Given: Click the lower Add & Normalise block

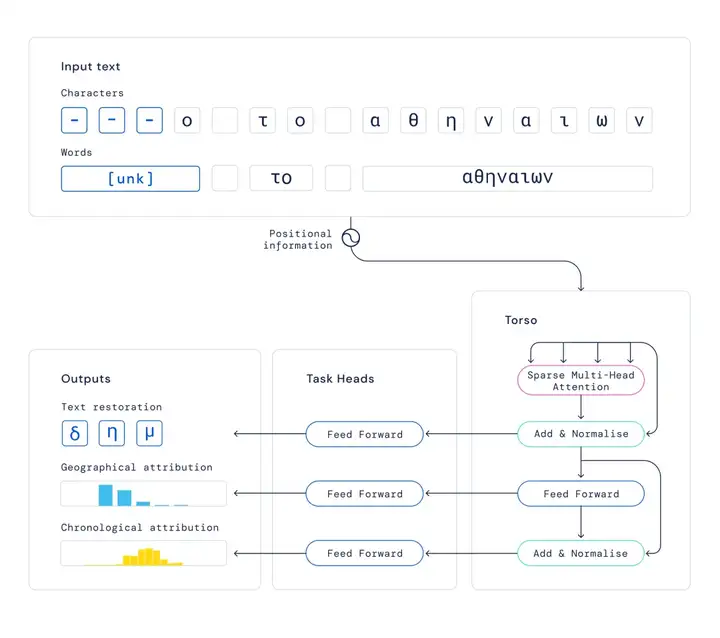Looking at the screenshot, I should [x=581, y=553].
